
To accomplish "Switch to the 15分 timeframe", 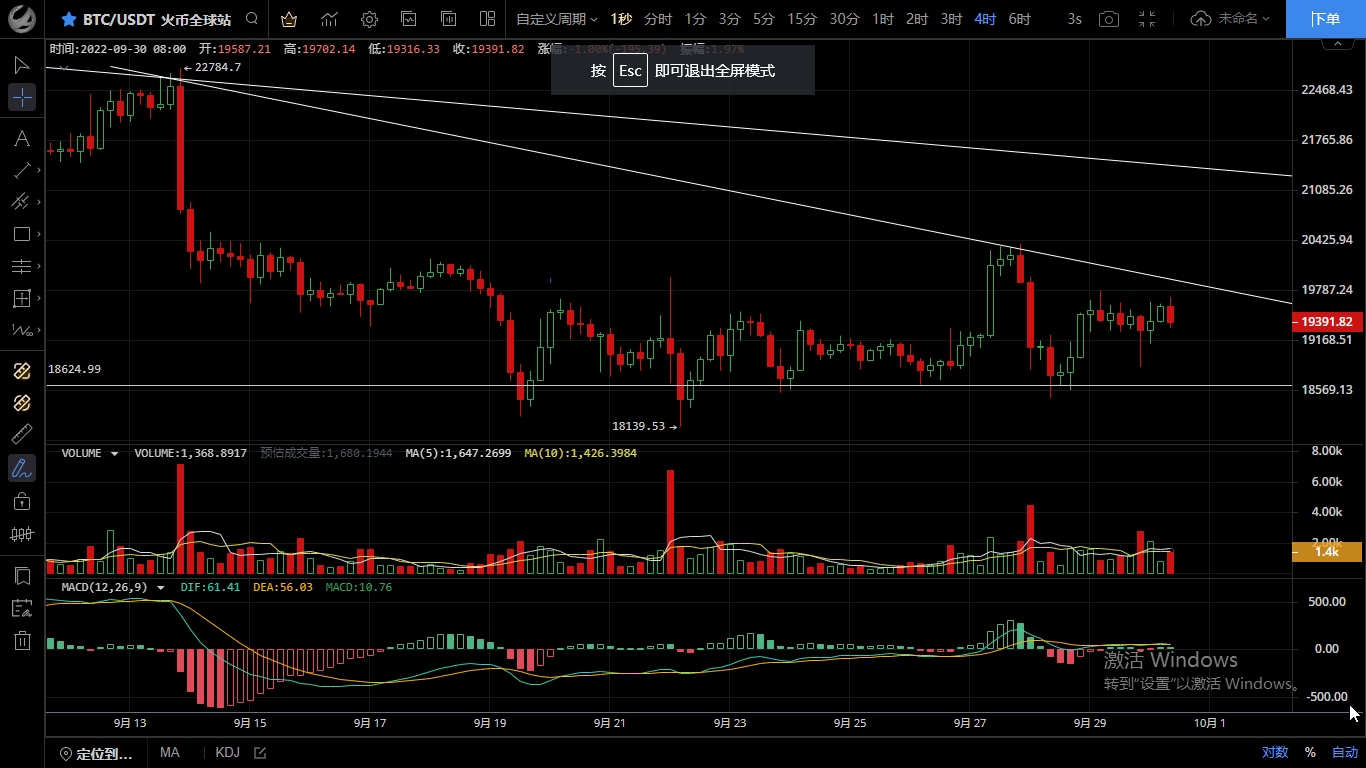I will coord(802,19).
